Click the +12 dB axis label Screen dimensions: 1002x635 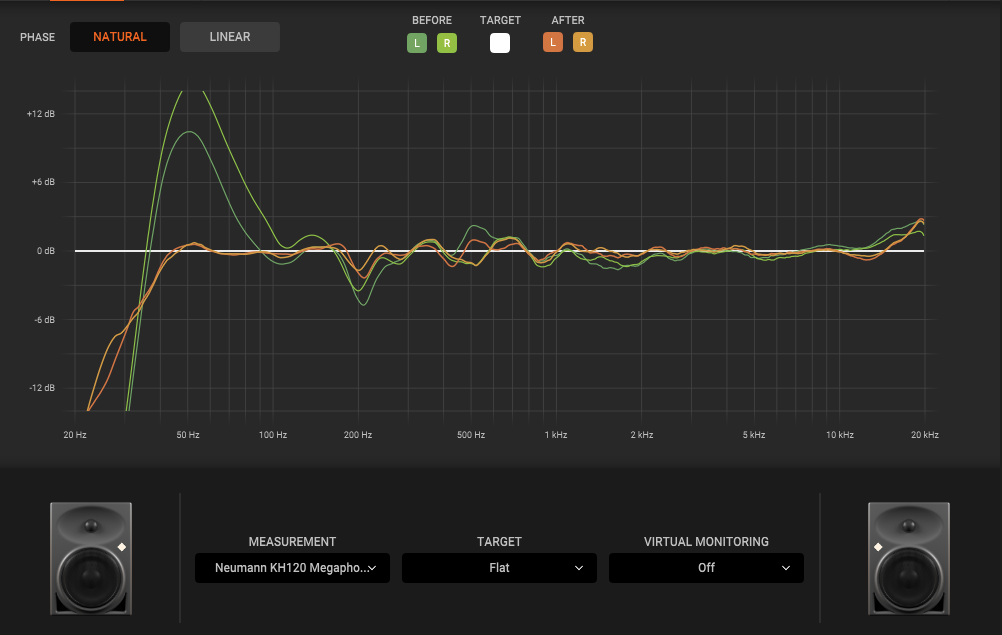tap(40, 114)
